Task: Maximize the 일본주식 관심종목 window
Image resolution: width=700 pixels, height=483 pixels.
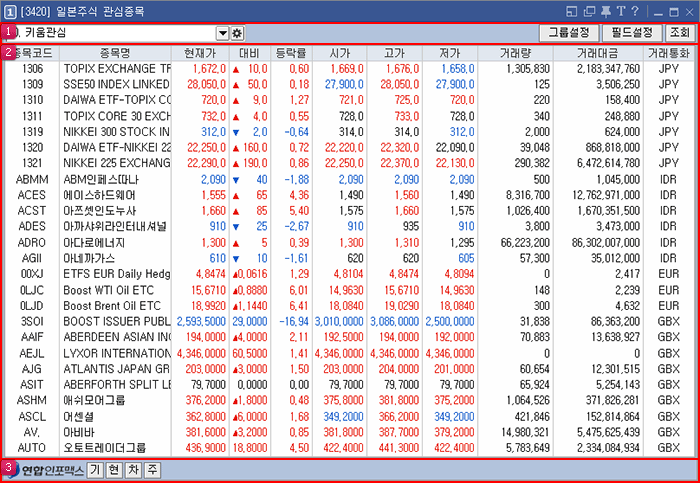Action: (674, 12)
